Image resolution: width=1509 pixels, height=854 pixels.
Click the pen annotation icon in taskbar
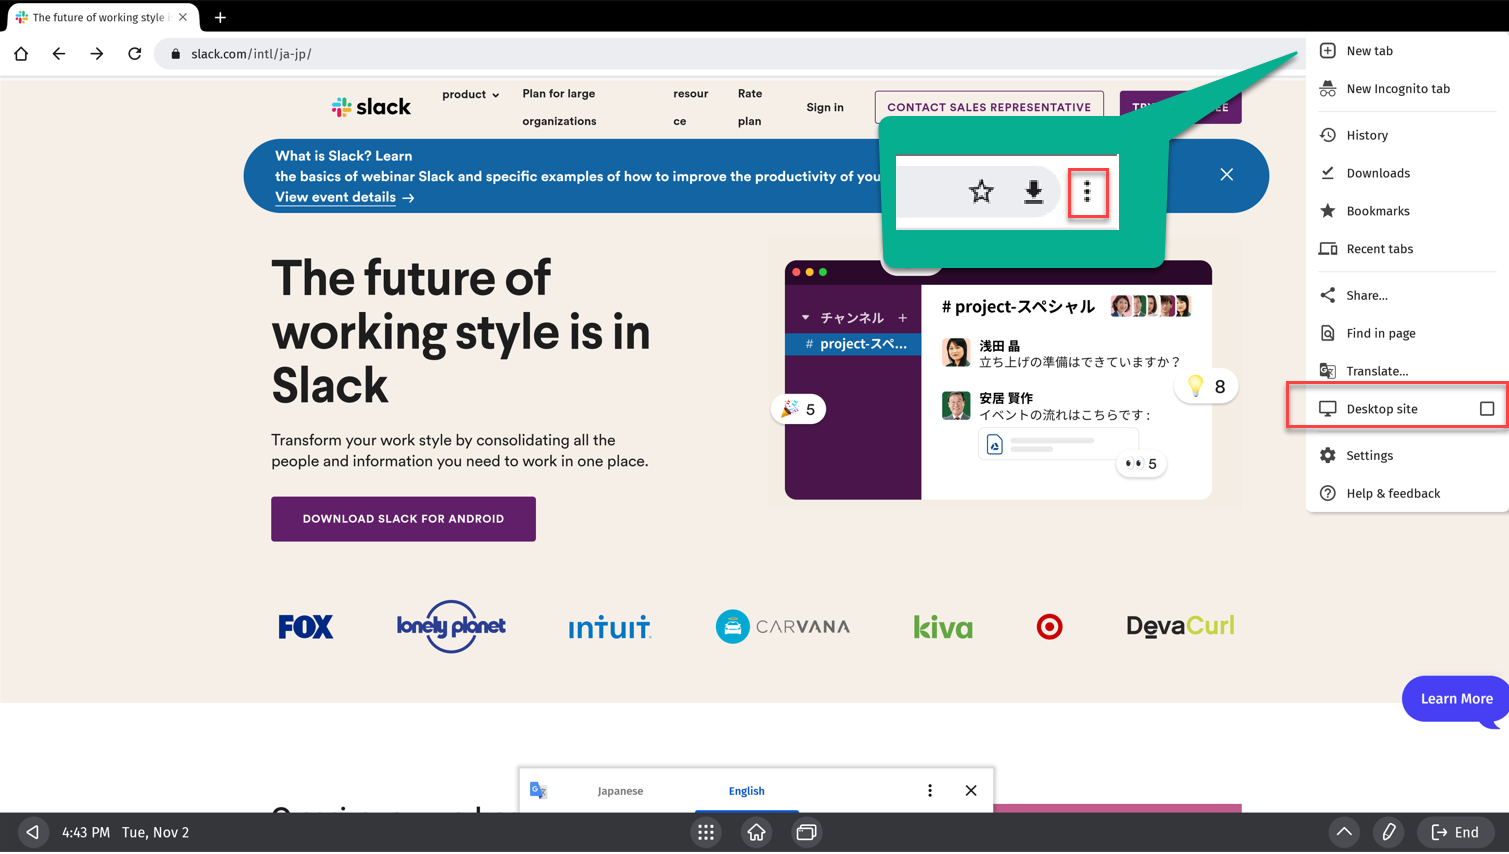1388,833
